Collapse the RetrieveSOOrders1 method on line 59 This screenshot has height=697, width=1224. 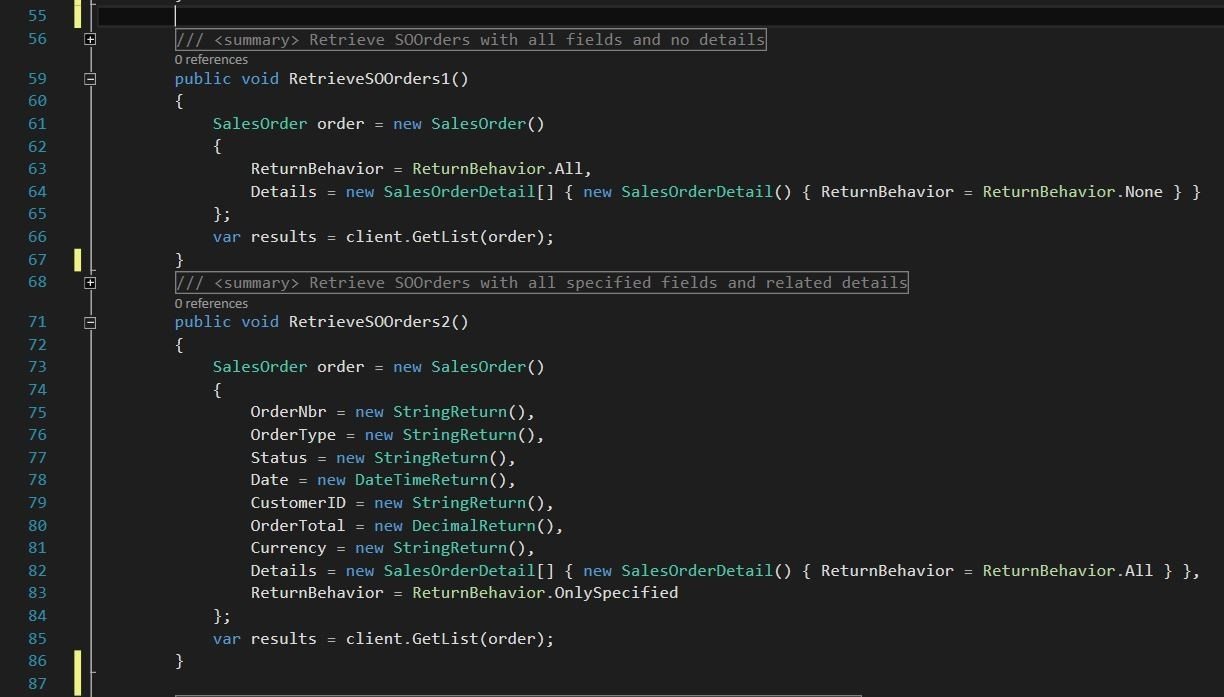tap(90, 78)
